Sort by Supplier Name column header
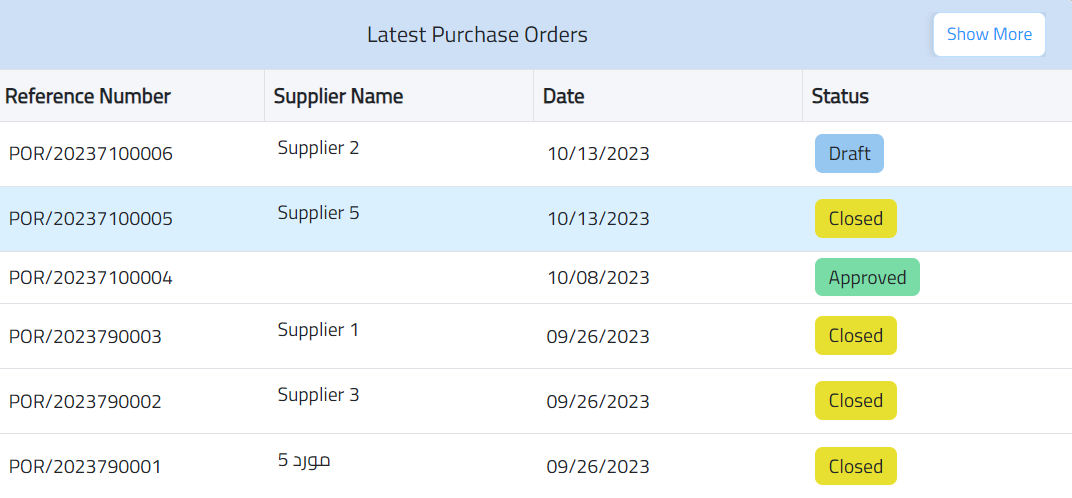The image size is (1072, 498). (x=339, y=96)
